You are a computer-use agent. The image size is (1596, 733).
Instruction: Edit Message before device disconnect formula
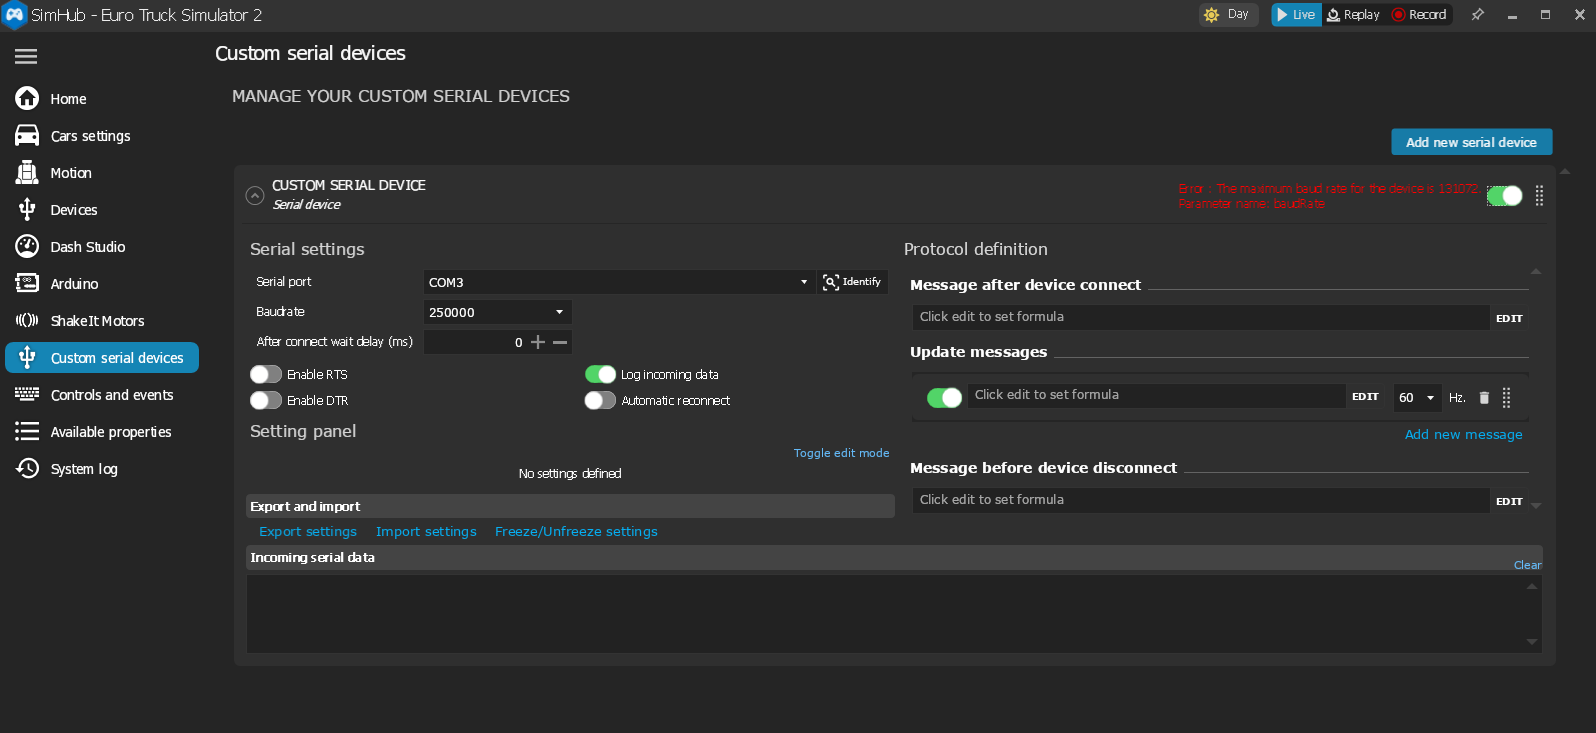click(1509, 501)
